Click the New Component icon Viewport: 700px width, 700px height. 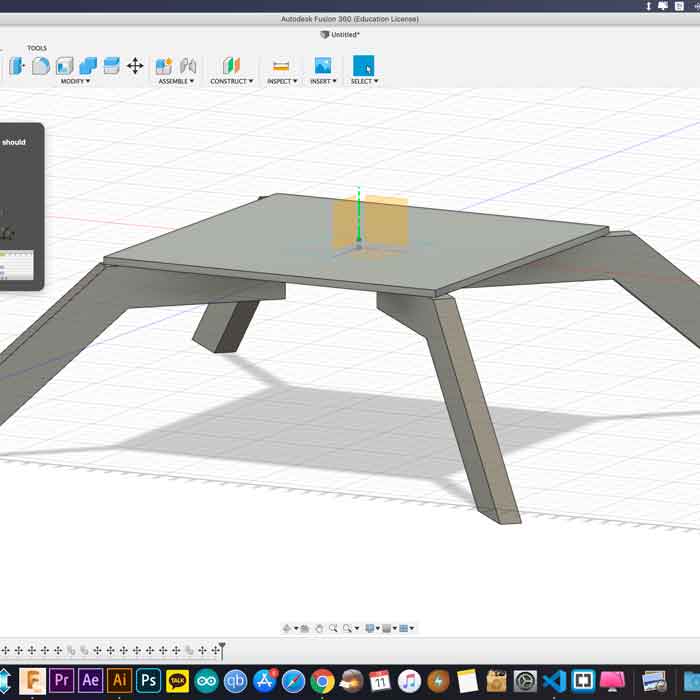pyautogui.click(x=164, y=66)
